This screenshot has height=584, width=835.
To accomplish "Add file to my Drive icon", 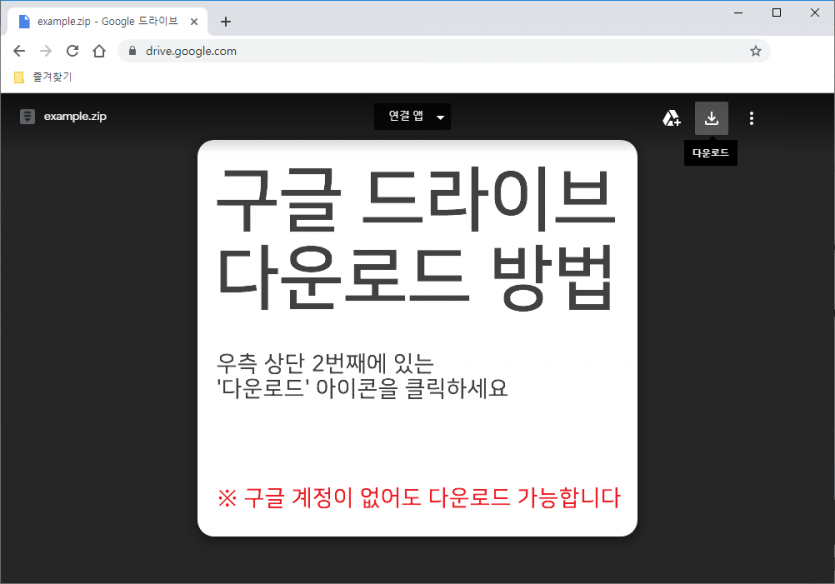I will pyautogui.click(x=671, y=118).
